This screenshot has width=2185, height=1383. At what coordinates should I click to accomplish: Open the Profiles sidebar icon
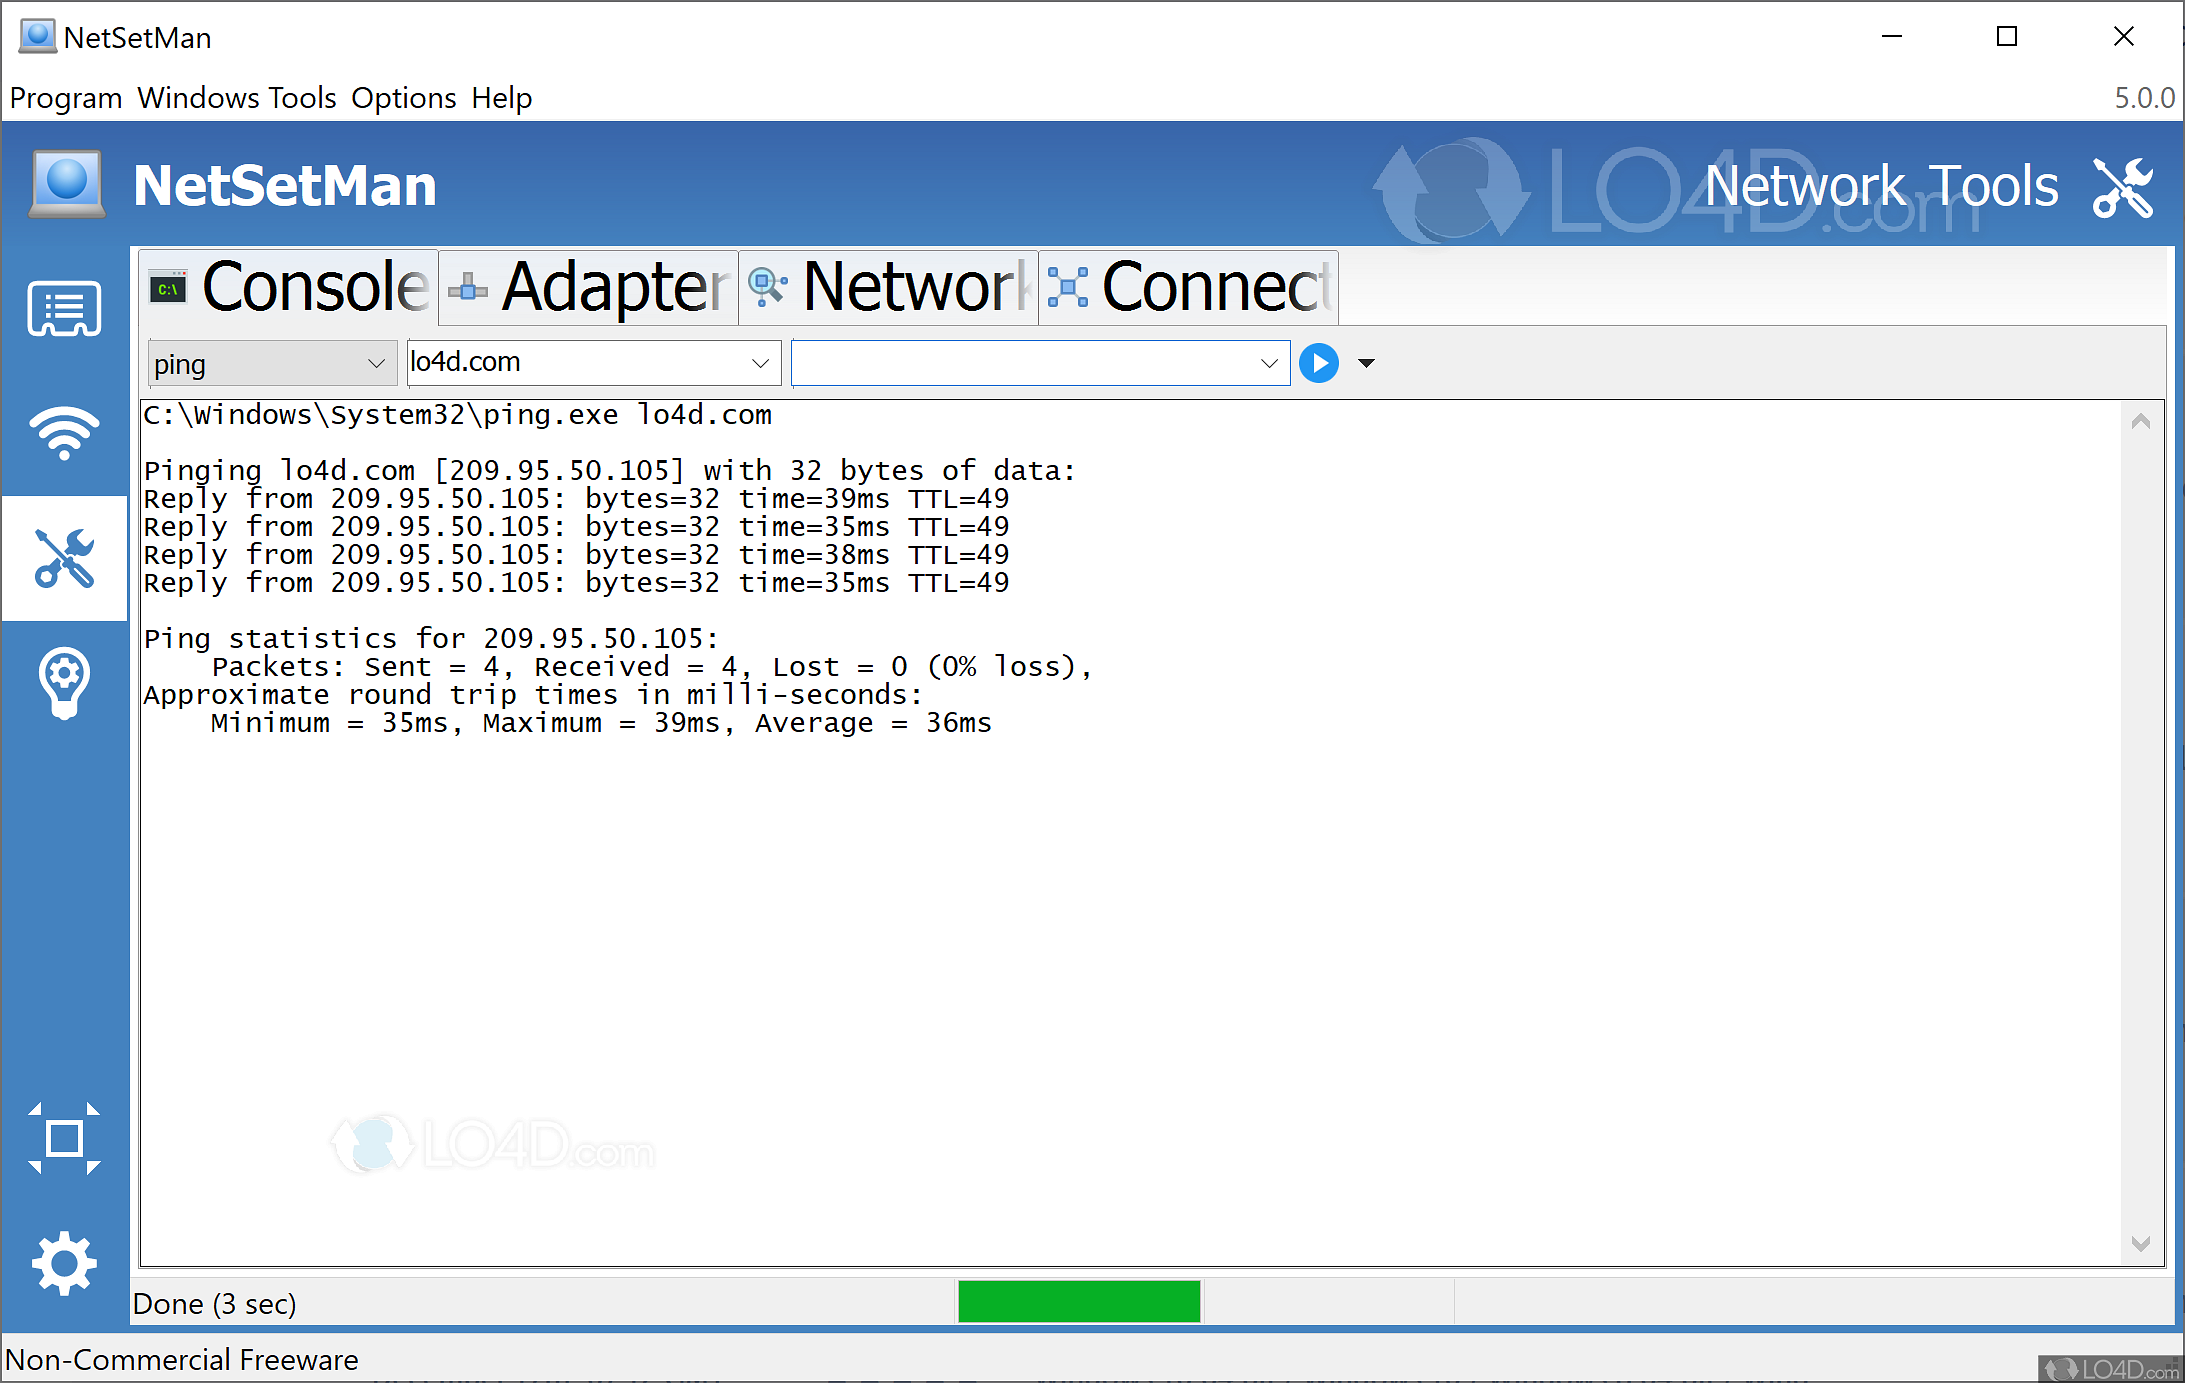64,309
